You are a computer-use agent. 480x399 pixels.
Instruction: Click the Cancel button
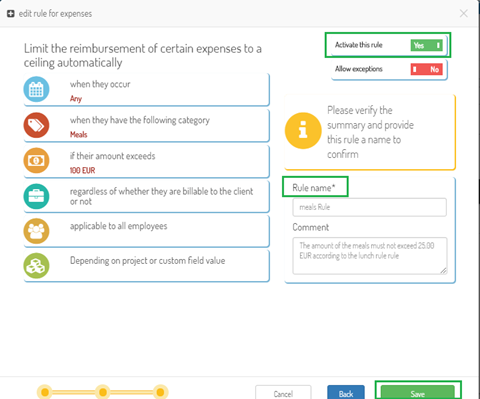pyautogui.click(x=283, y=393)
